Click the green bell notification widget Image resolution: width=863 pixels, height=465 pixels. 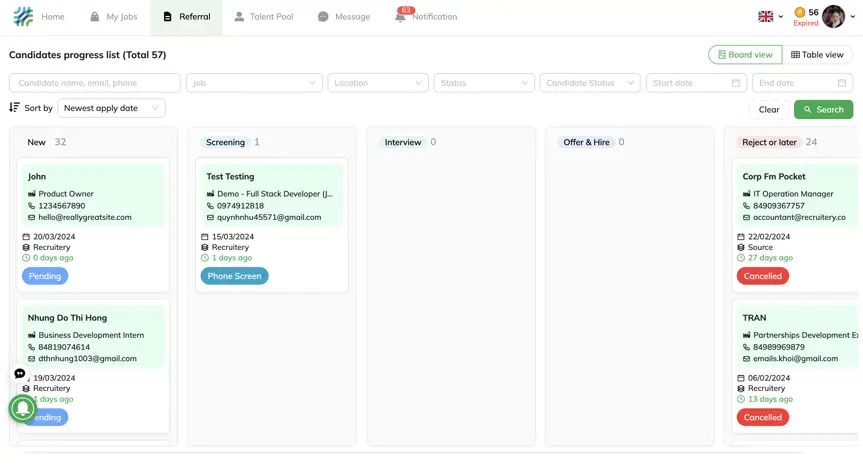pyautogui.click(x=23, y=408)
